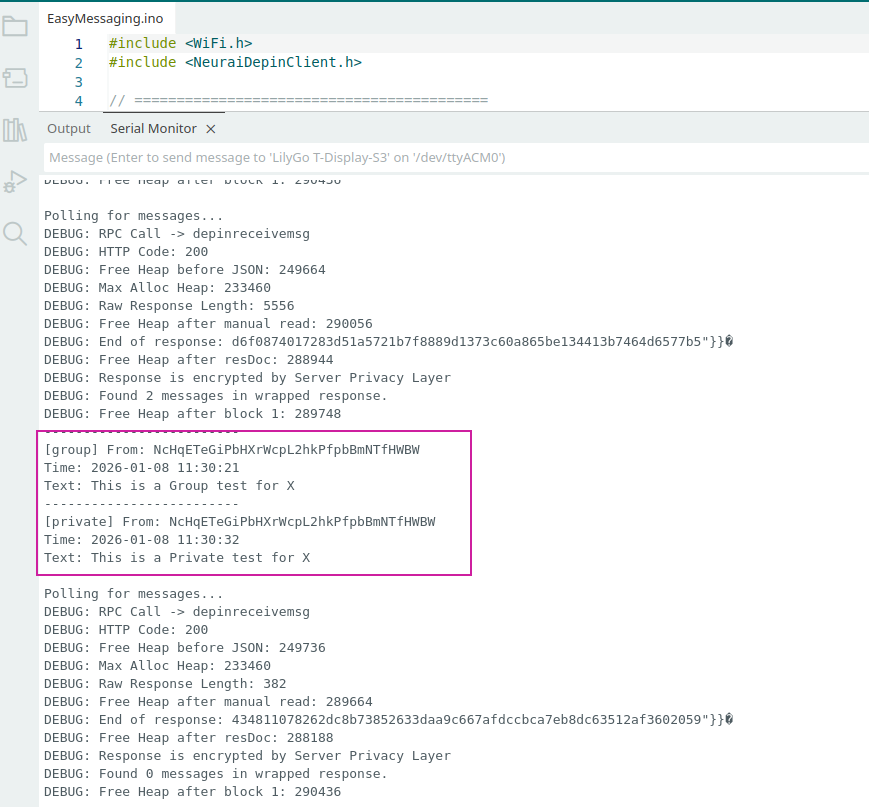Open the Sketchbook folder sidebar icon
The width and height of the screenshot is (869, 807).
click(x=15, y=26)
